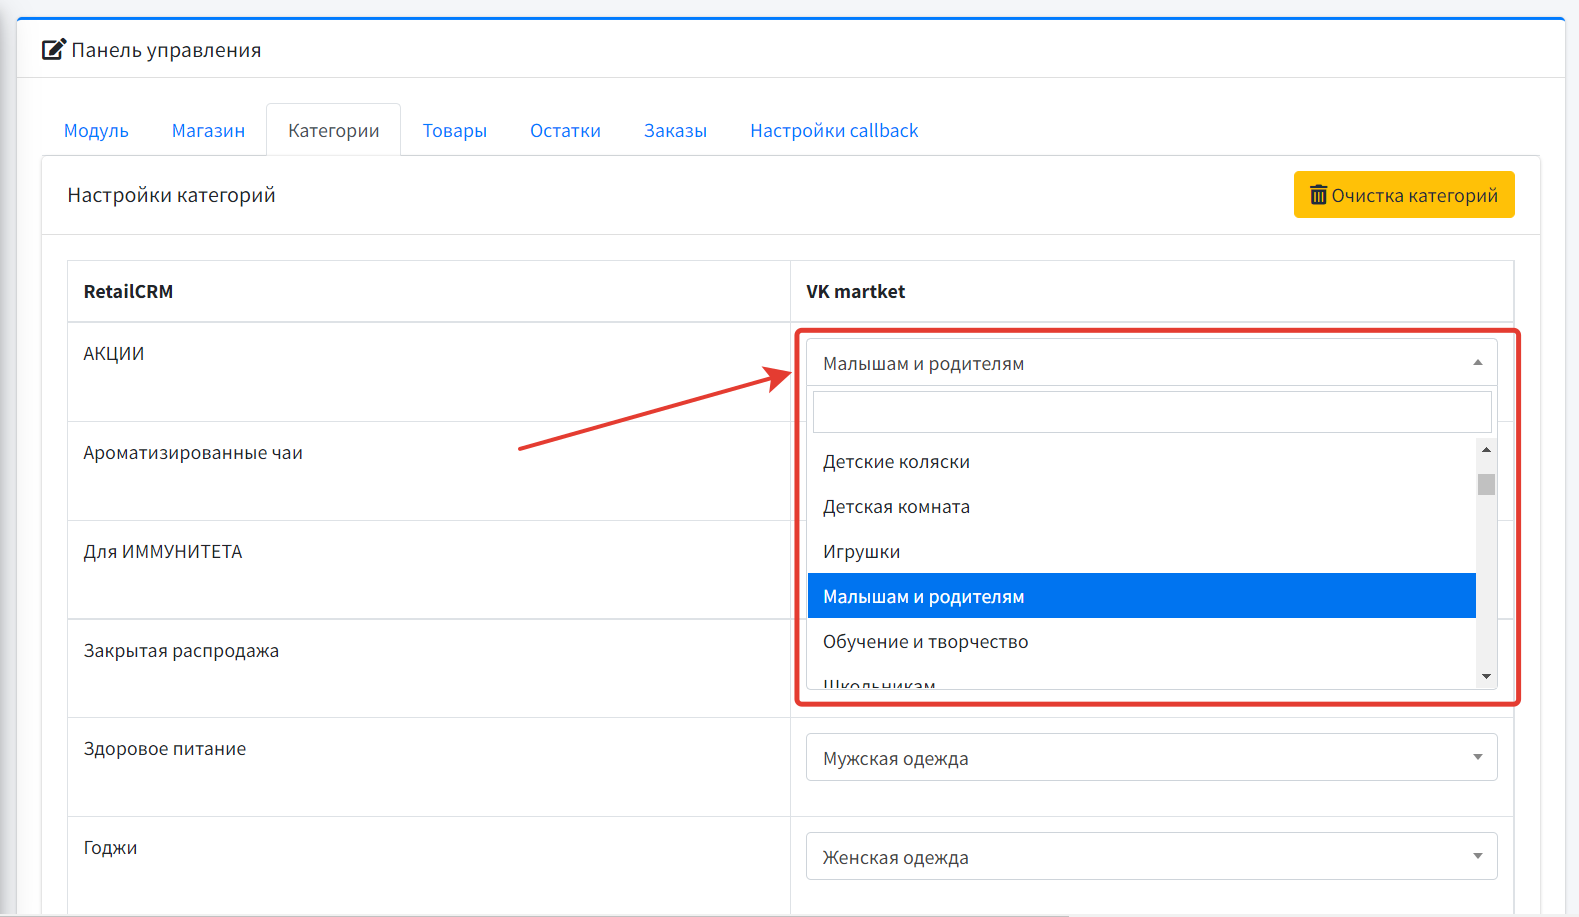The image size is (1579, 917).
Task: Choose Детские коляски from the list
Action: click(x=1141, y=462)
